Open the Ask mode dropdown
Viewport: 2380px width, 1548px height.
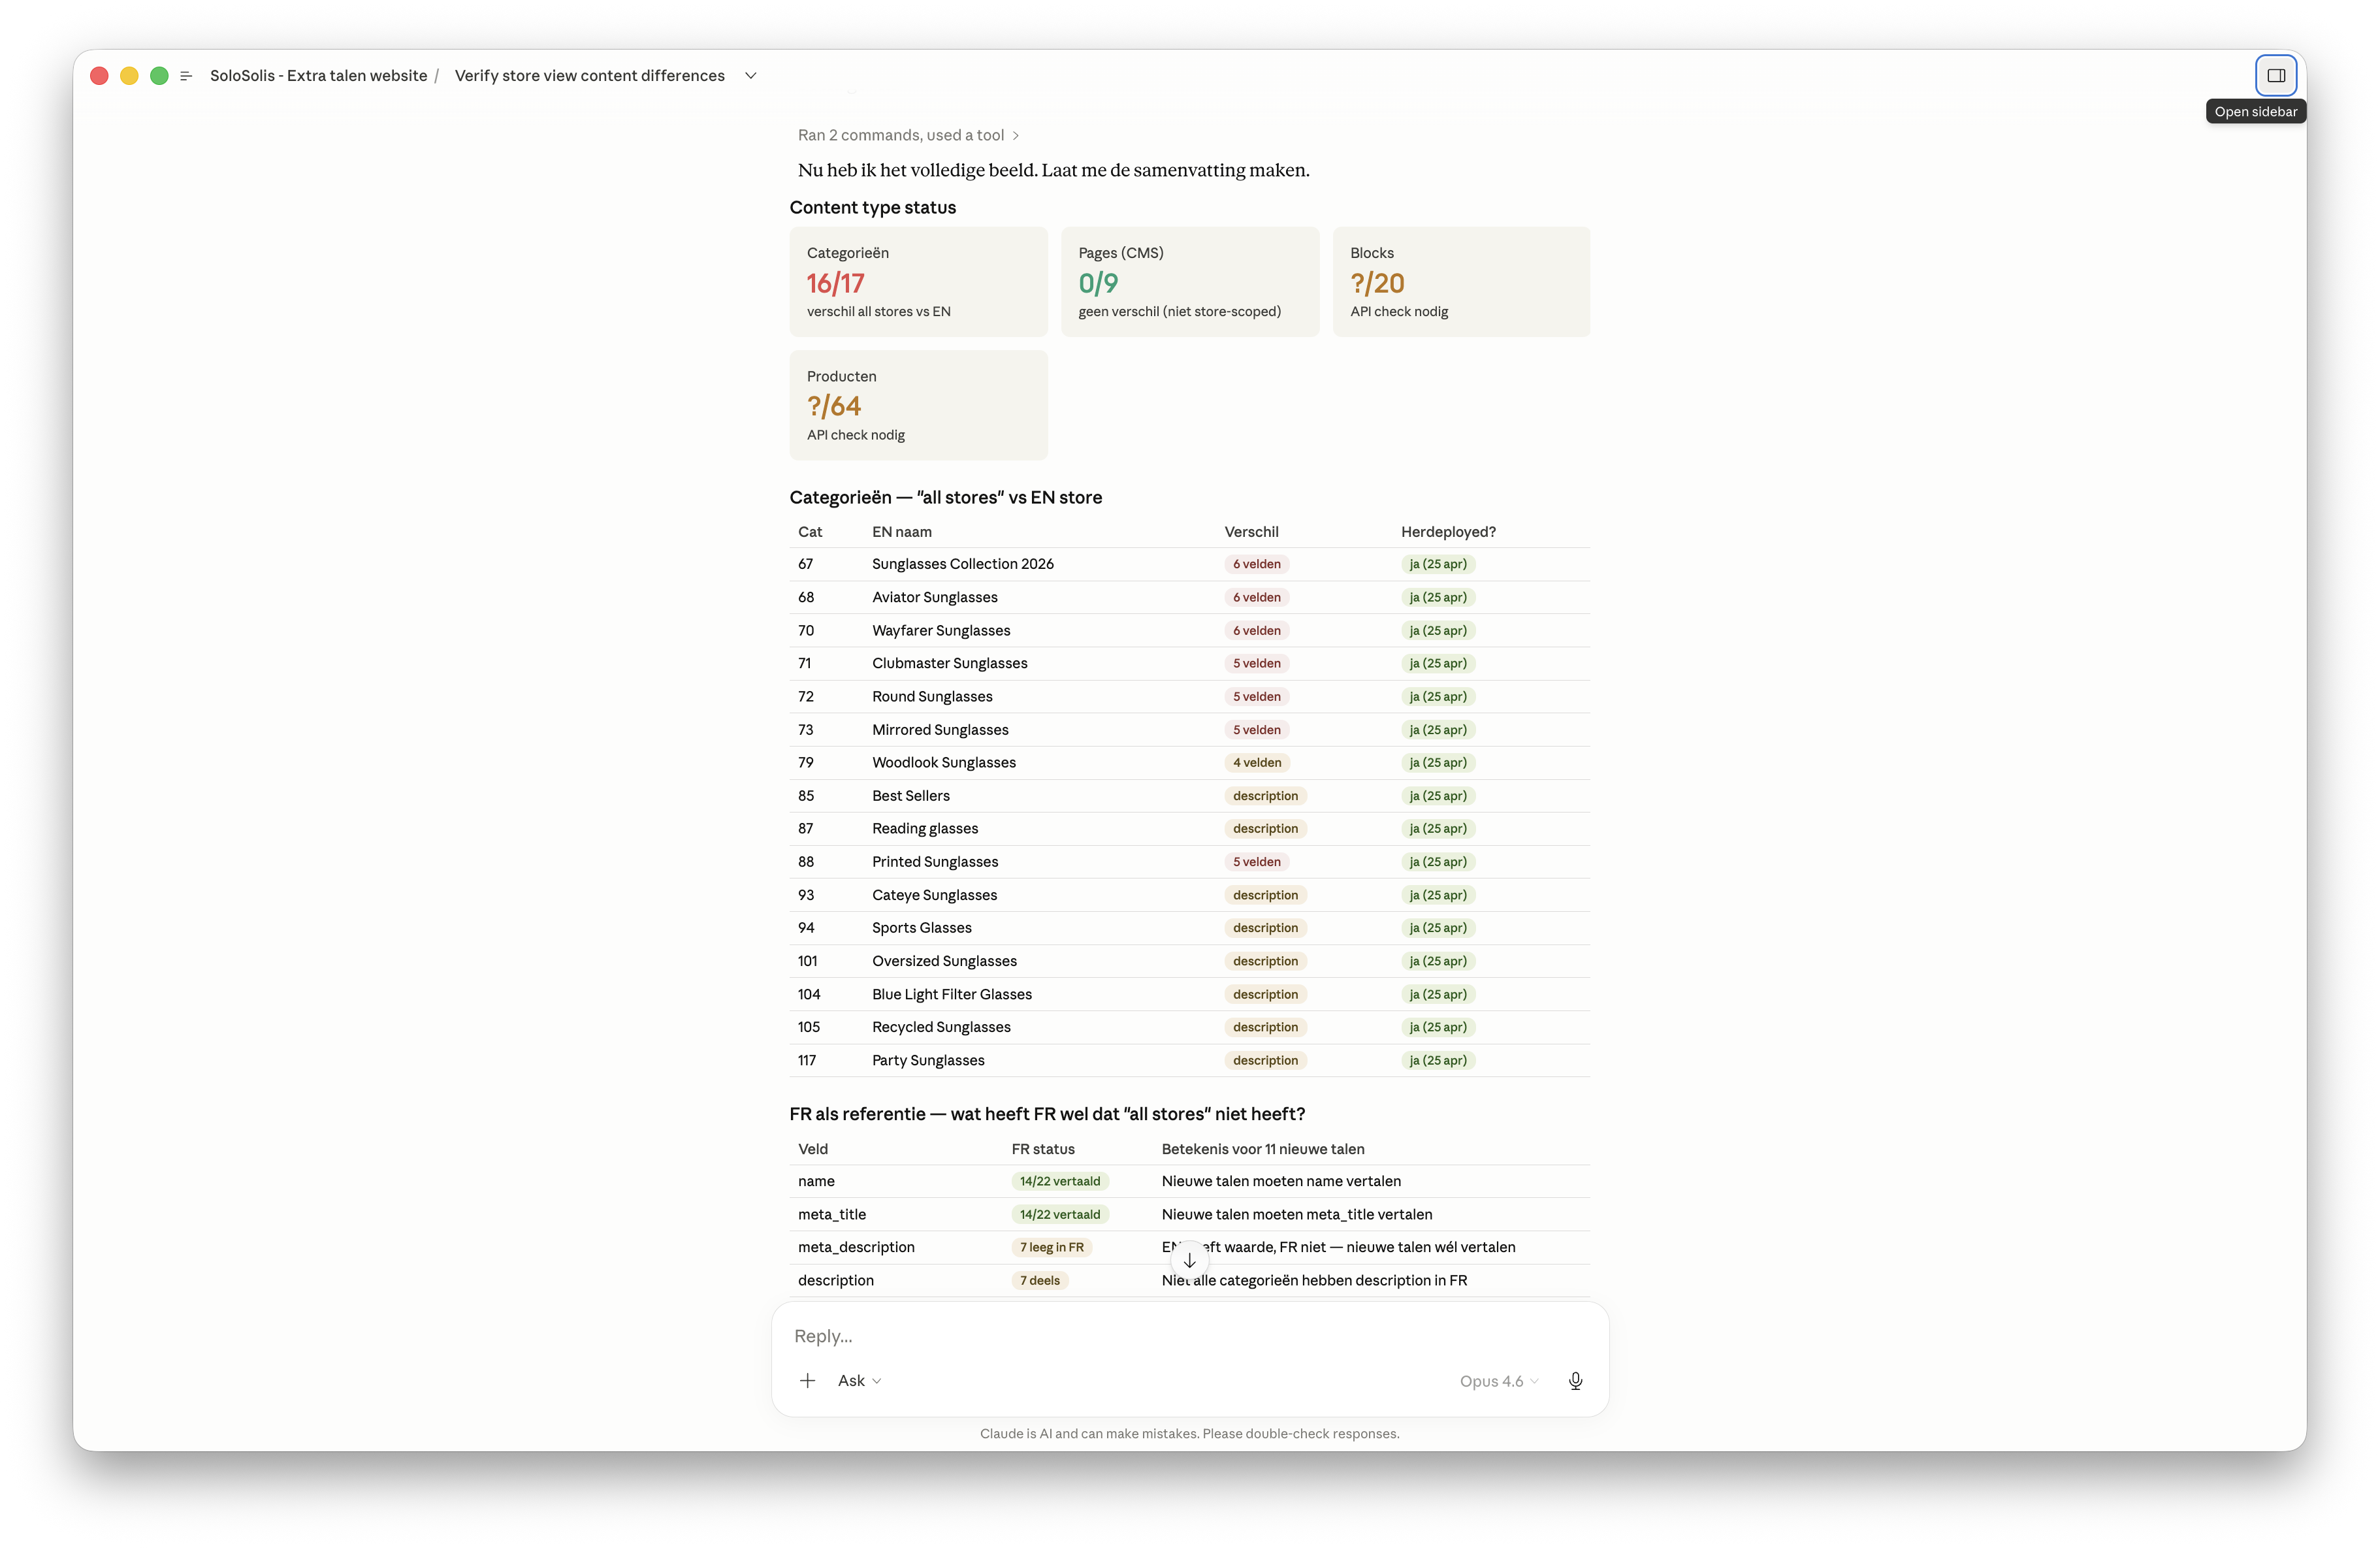pos(858,1380)
